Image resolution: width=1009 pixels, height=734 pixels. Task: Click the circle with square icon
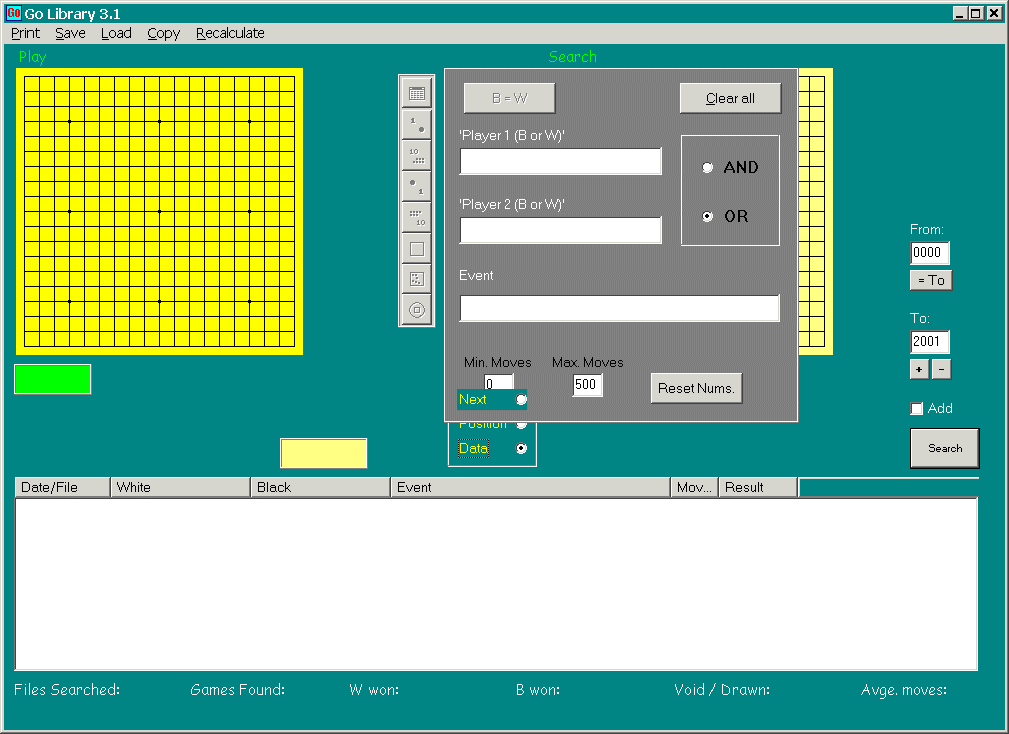tap(417, 310)
